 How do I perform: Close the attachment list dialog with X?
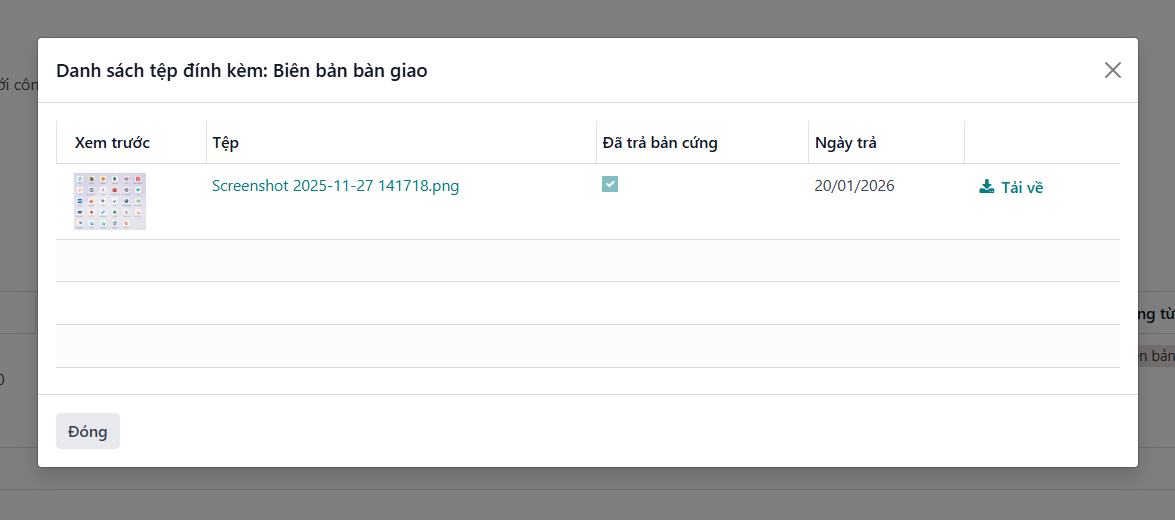(1113, 70)
